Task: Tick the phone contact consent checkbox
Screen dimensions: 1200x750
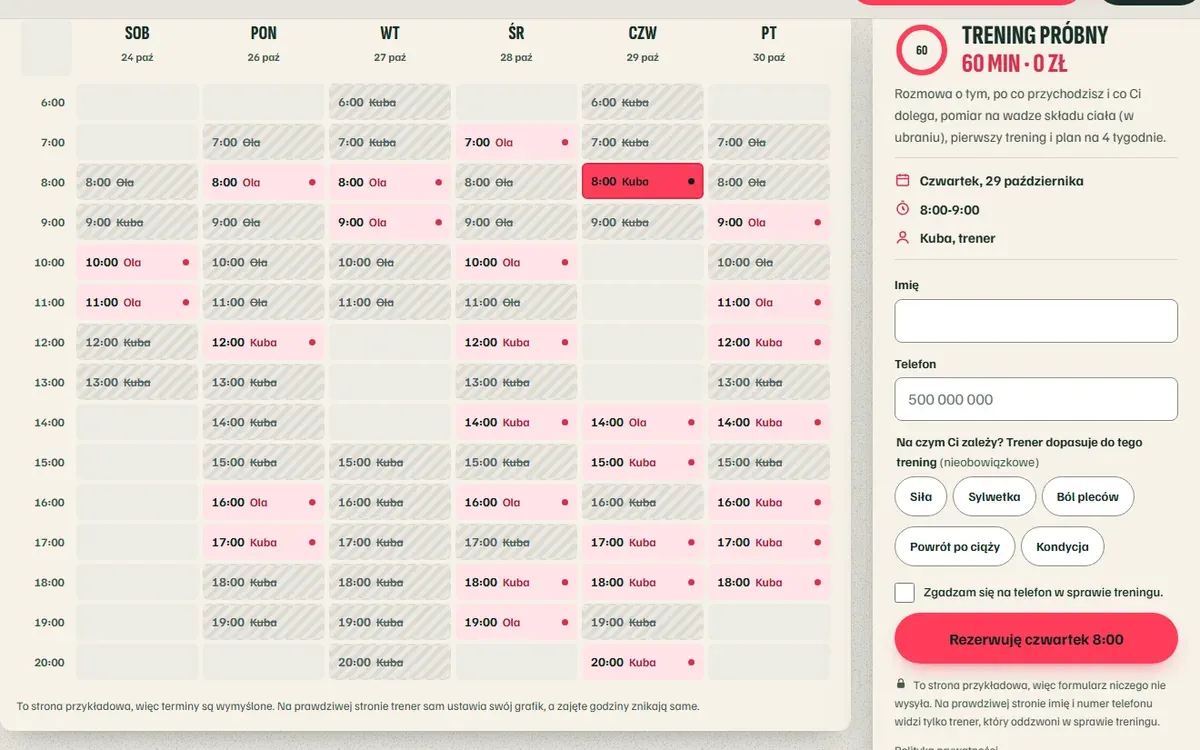Action: click(x=904, y=592)
